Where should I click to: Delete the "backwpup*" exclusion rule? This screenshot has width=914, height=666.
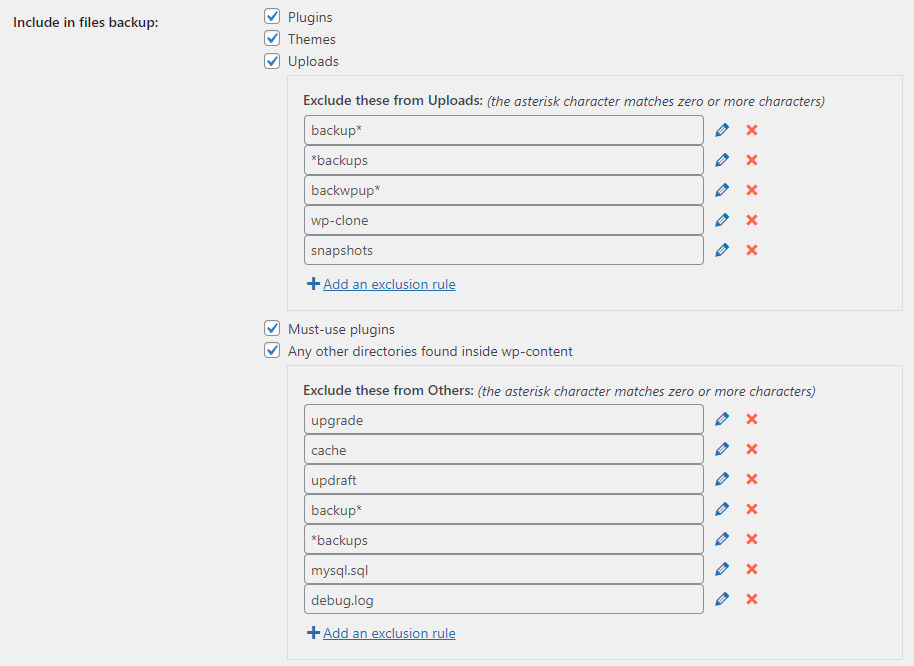(751, 189)
